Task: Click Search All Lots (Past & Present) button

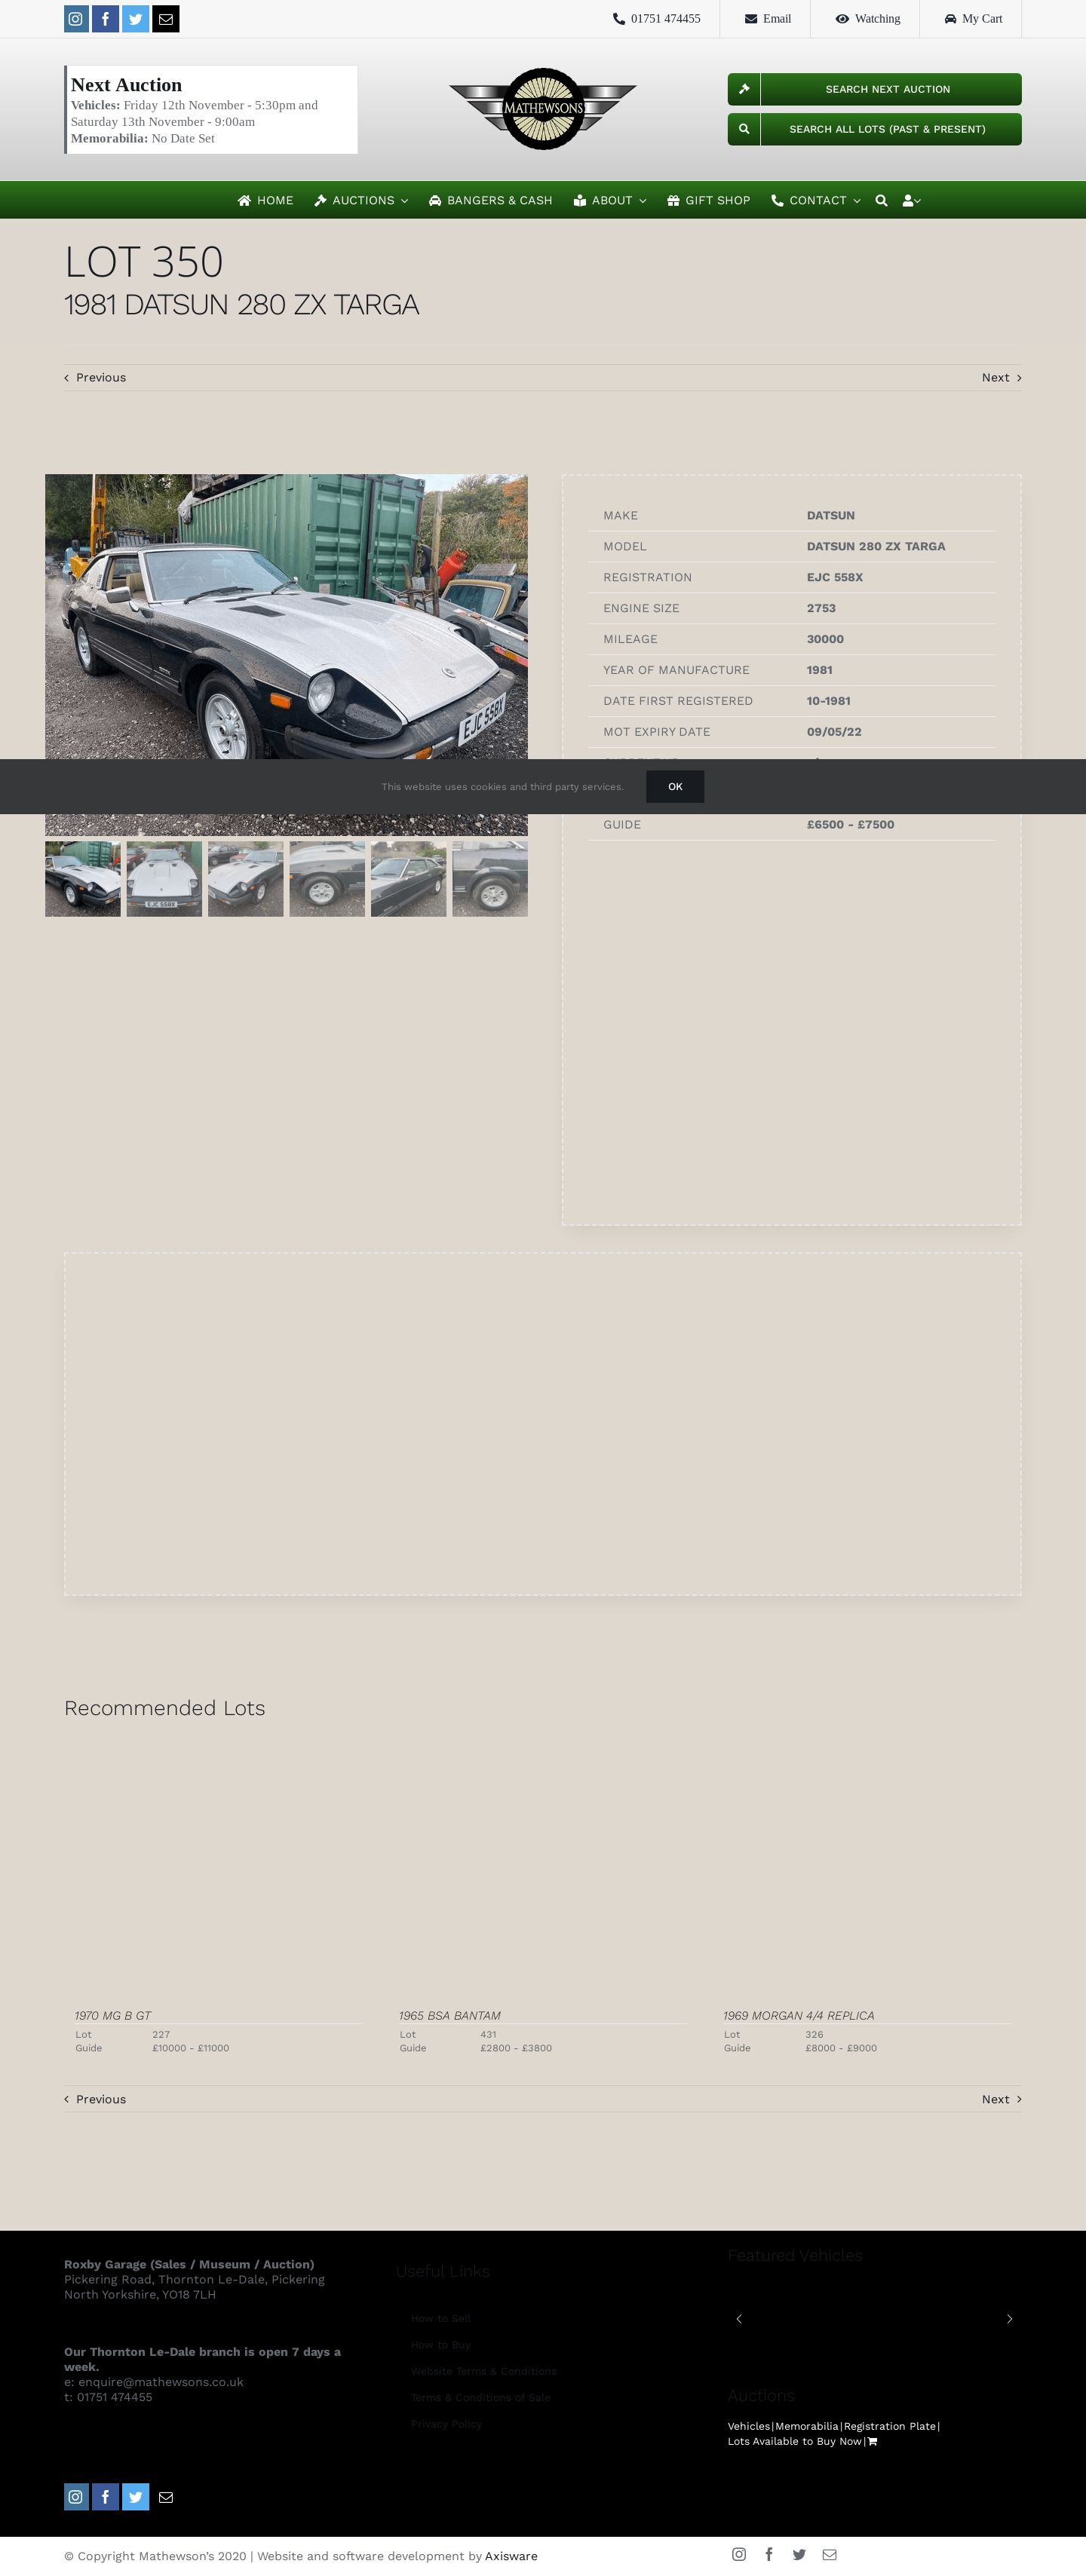Action: [x=888, y=129]
